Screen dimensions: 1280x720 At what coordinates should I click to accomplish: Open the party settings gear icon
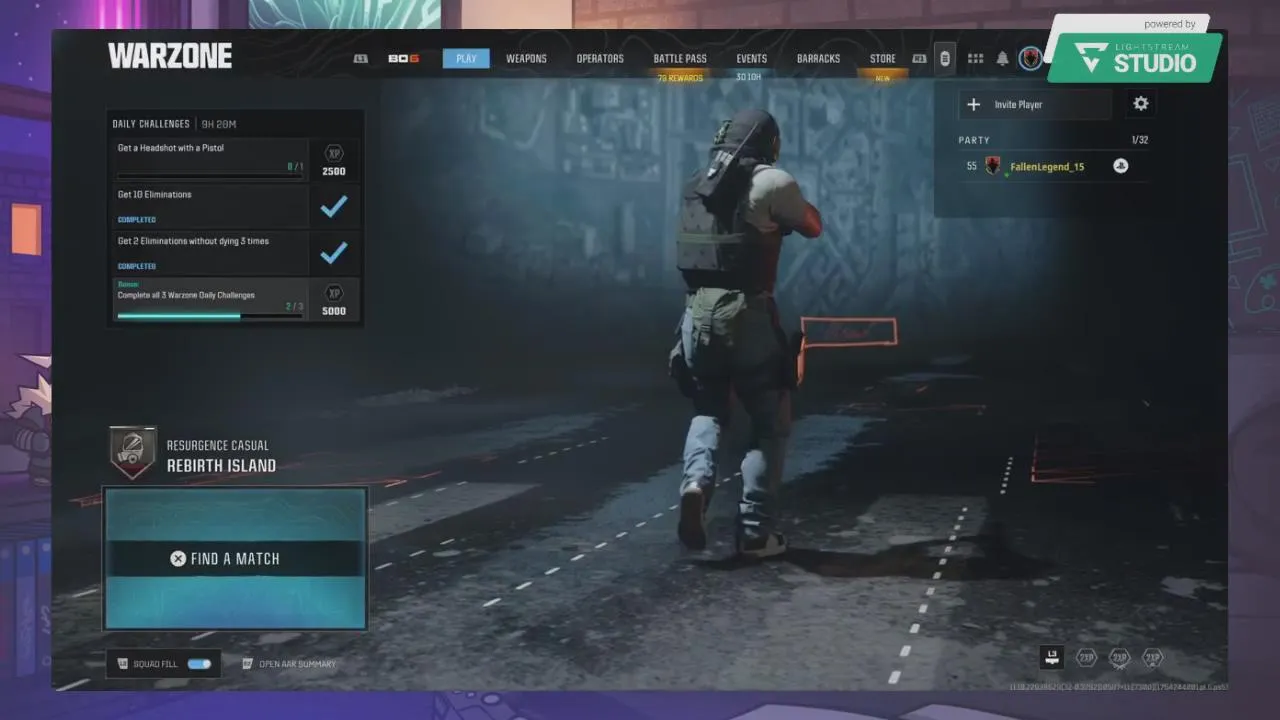click(x=1140, y=104)
